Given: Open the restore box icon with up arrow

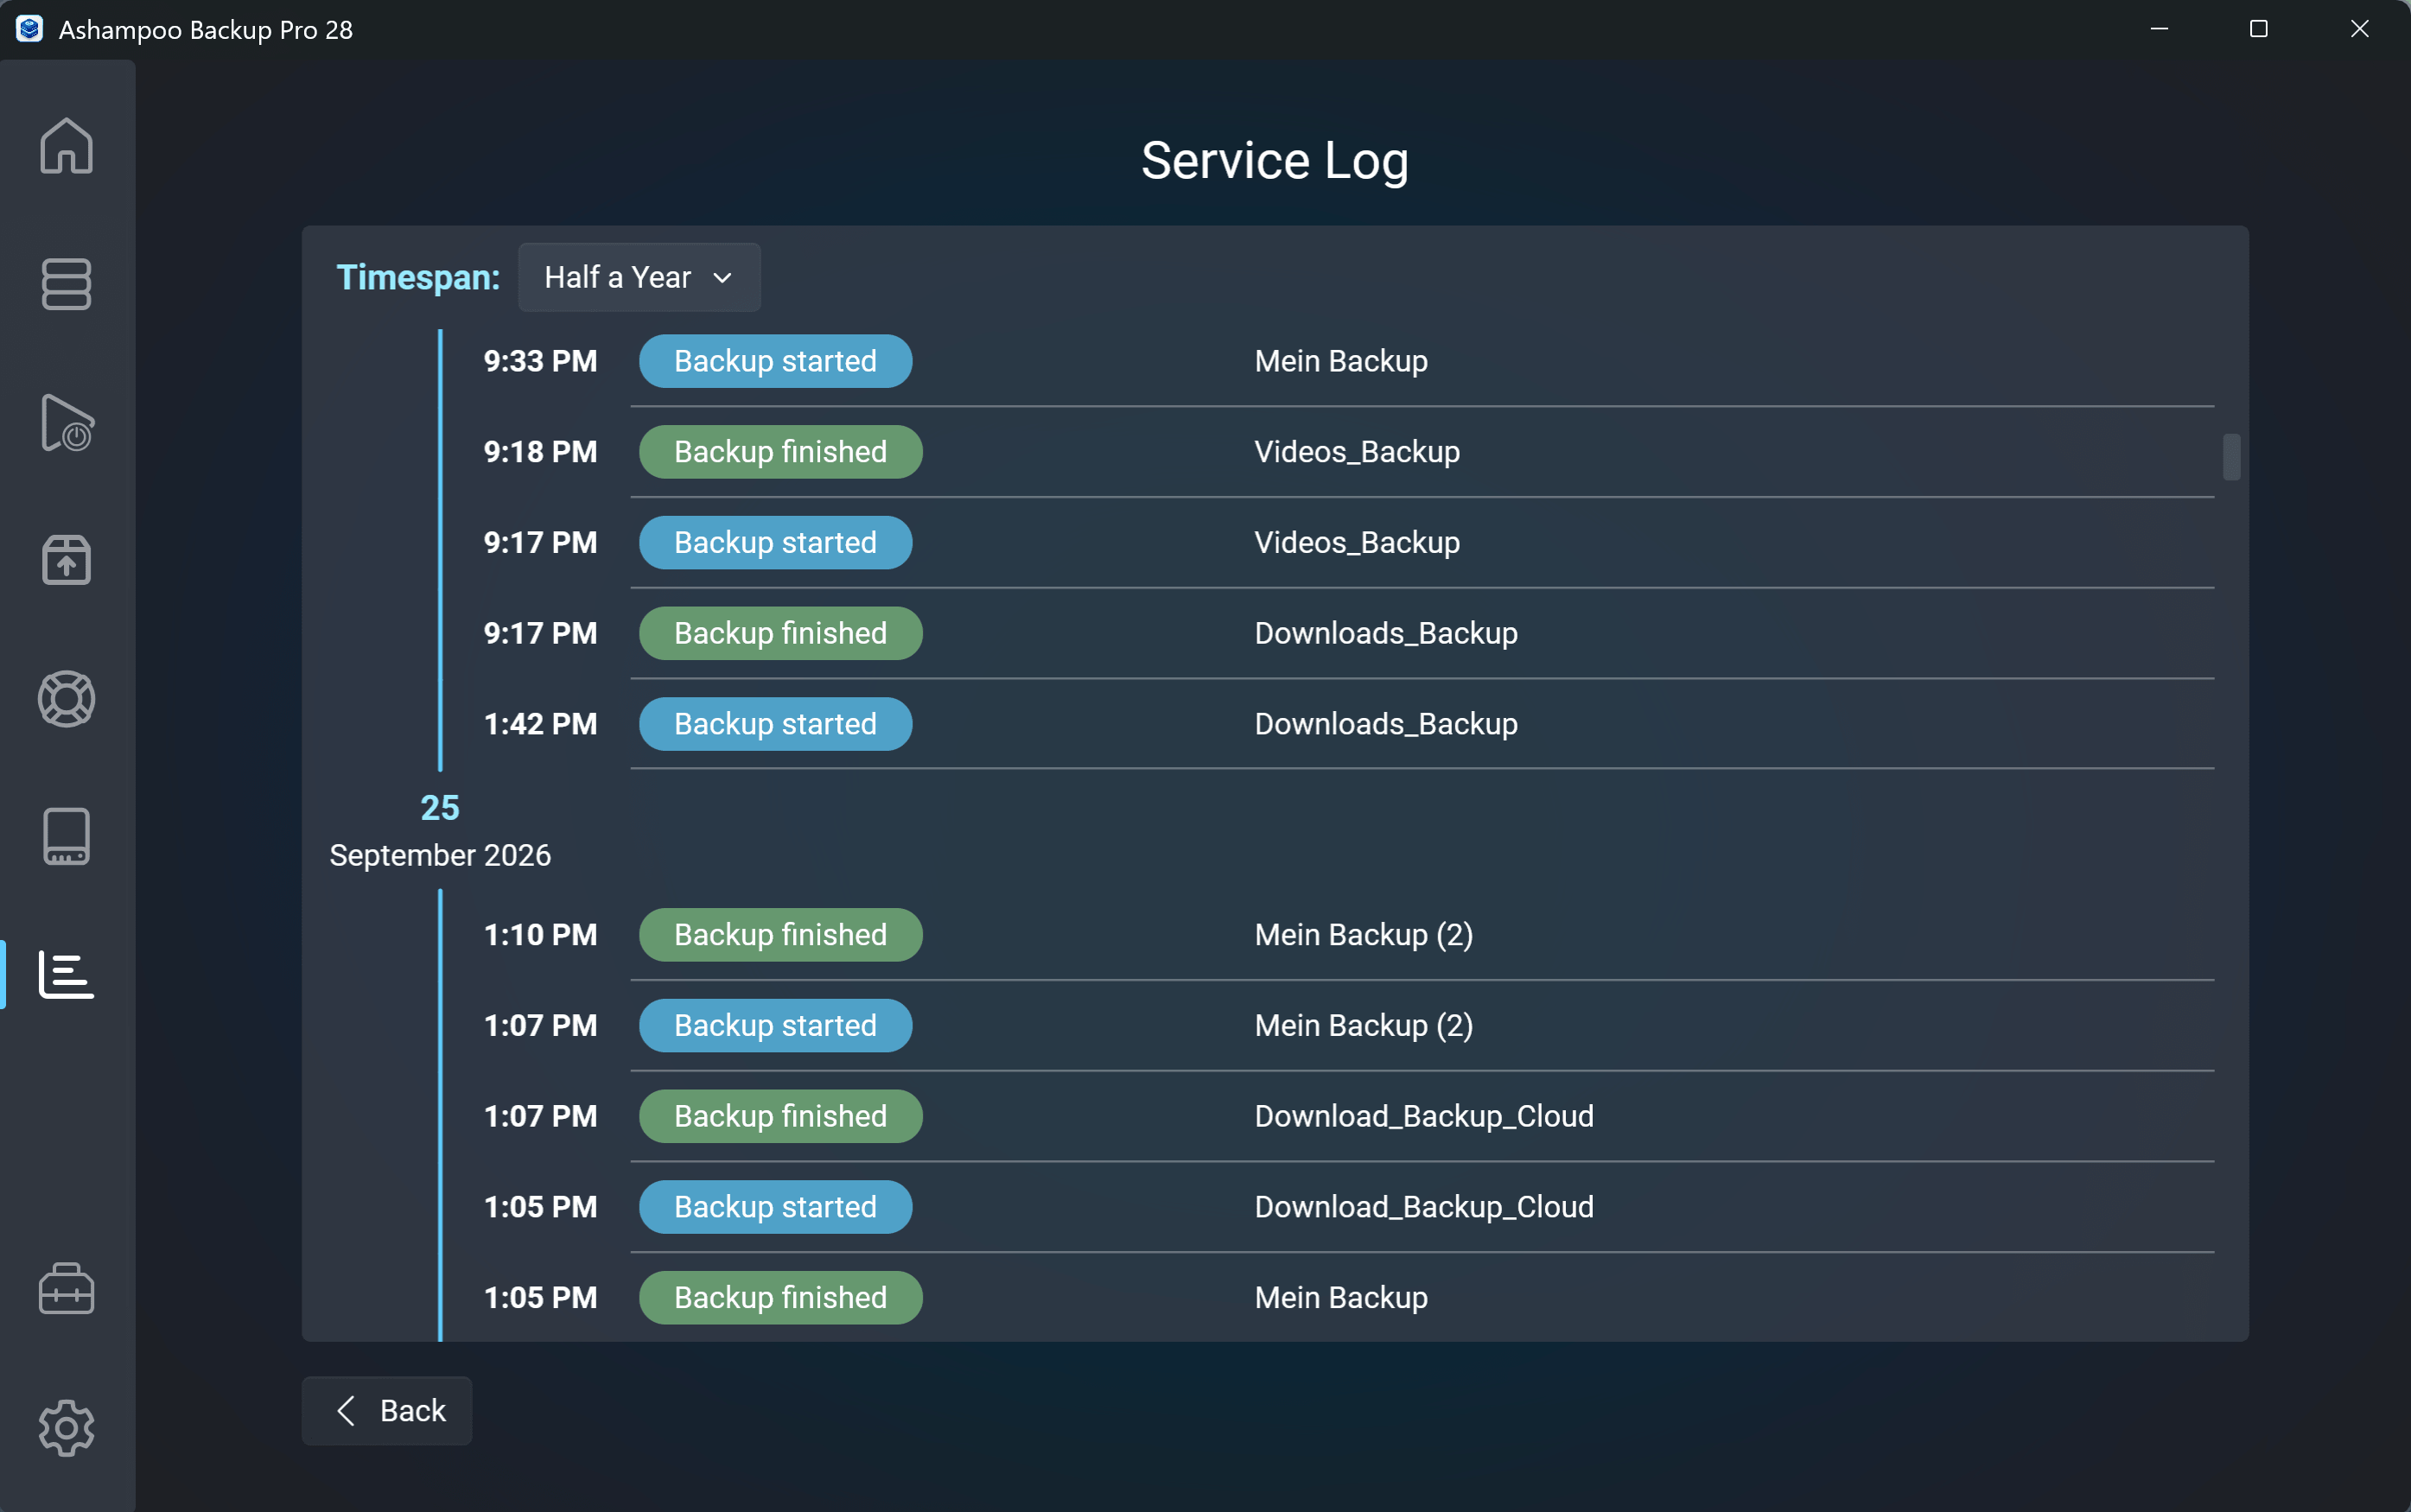Looking at the screenshot, I should point(66,559).
